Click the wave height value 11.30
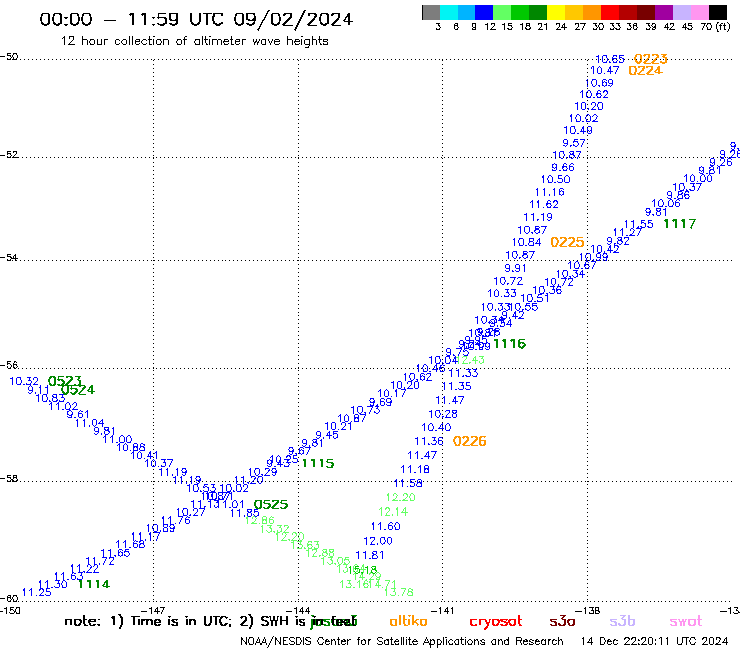Image resolution: width=740 pixels, height=650 pixels. (52, 584)
